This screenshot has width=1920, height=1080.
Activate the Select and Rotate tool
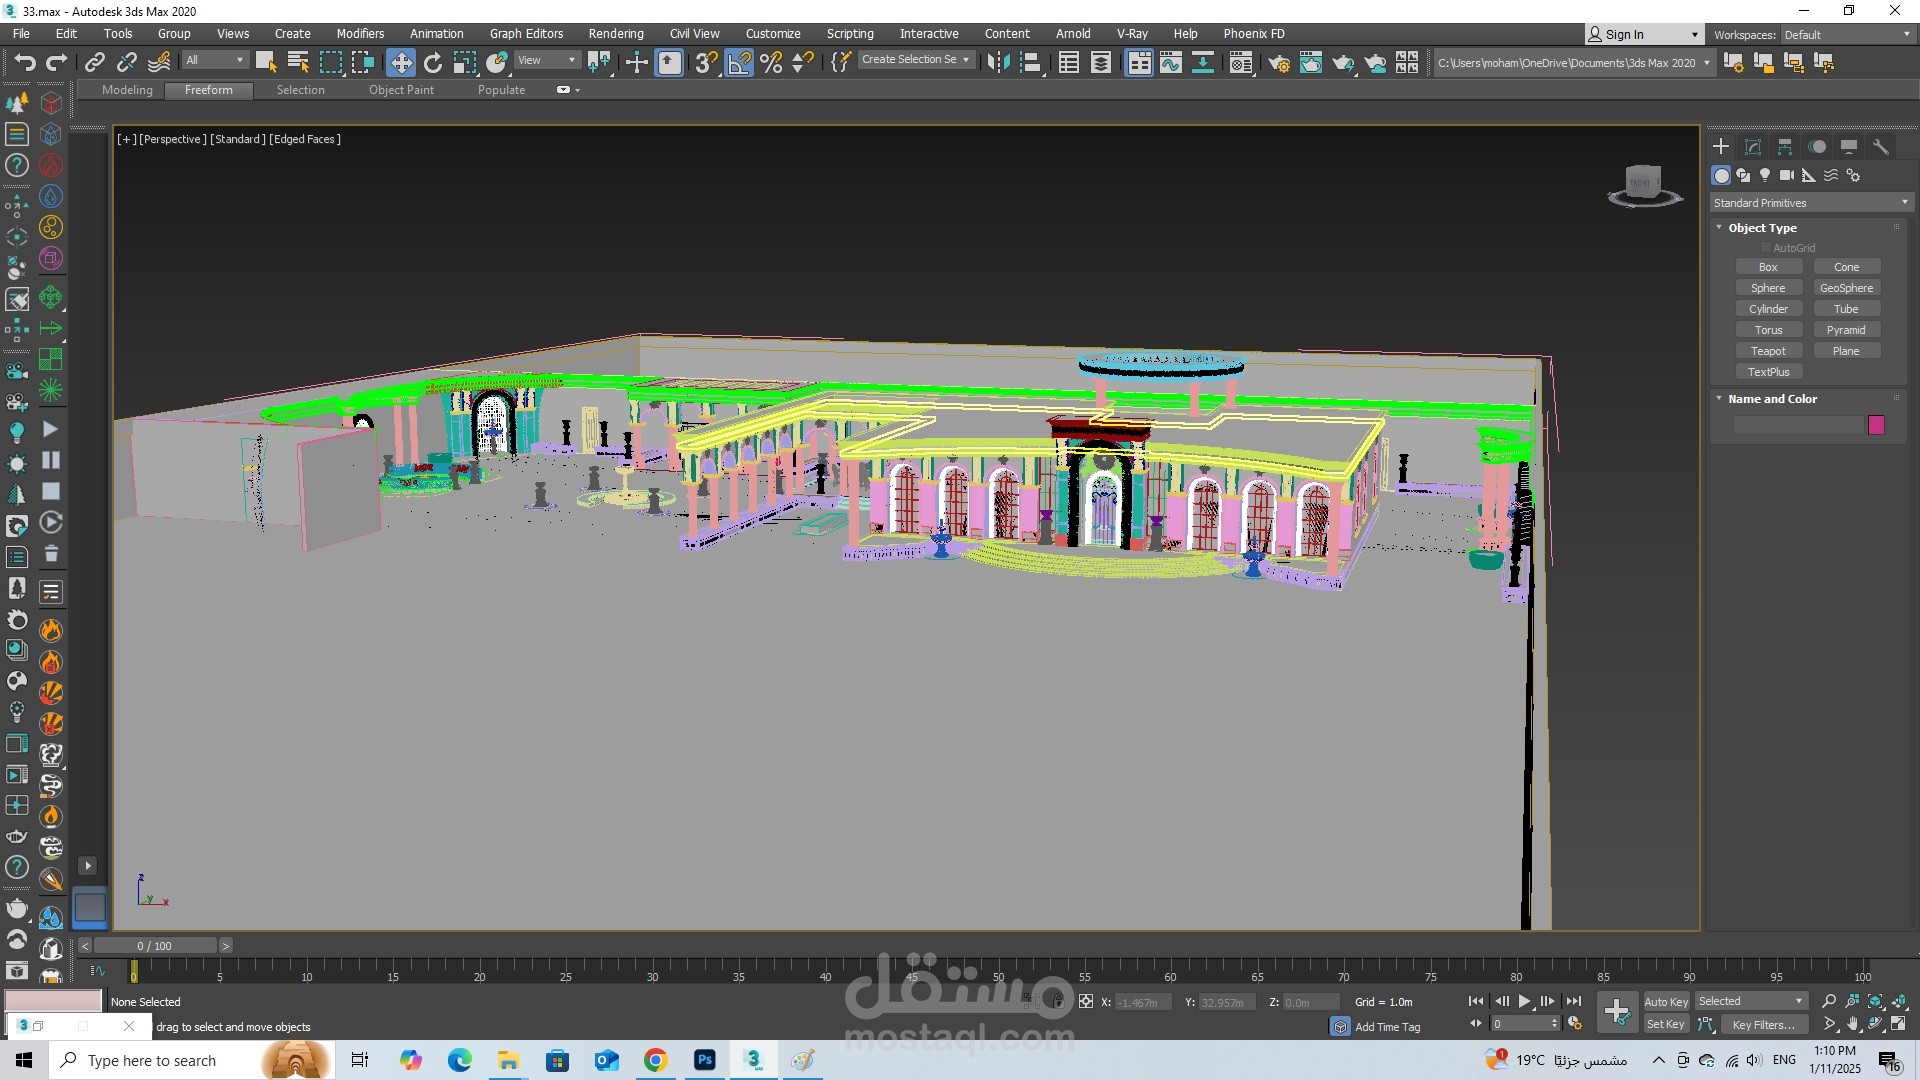point(433,63)
